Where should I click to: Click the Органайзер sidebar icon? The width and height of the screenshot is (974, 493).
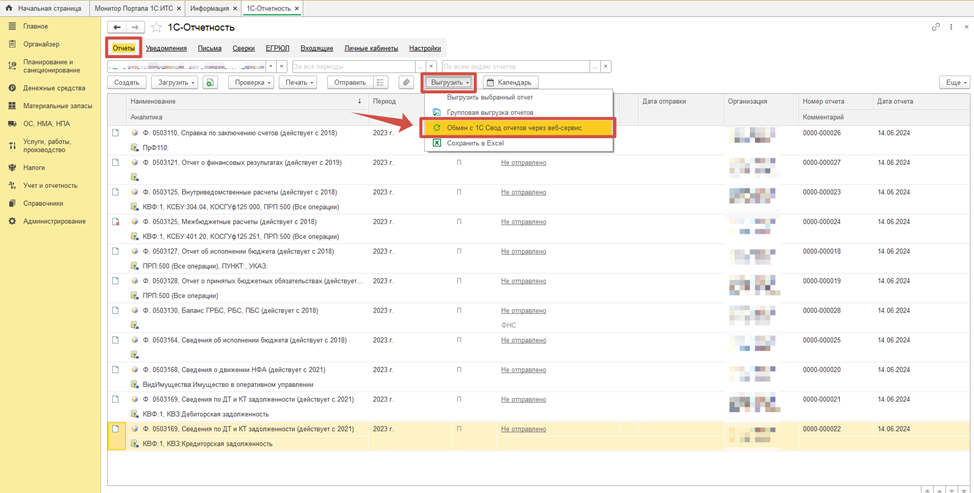12,44
